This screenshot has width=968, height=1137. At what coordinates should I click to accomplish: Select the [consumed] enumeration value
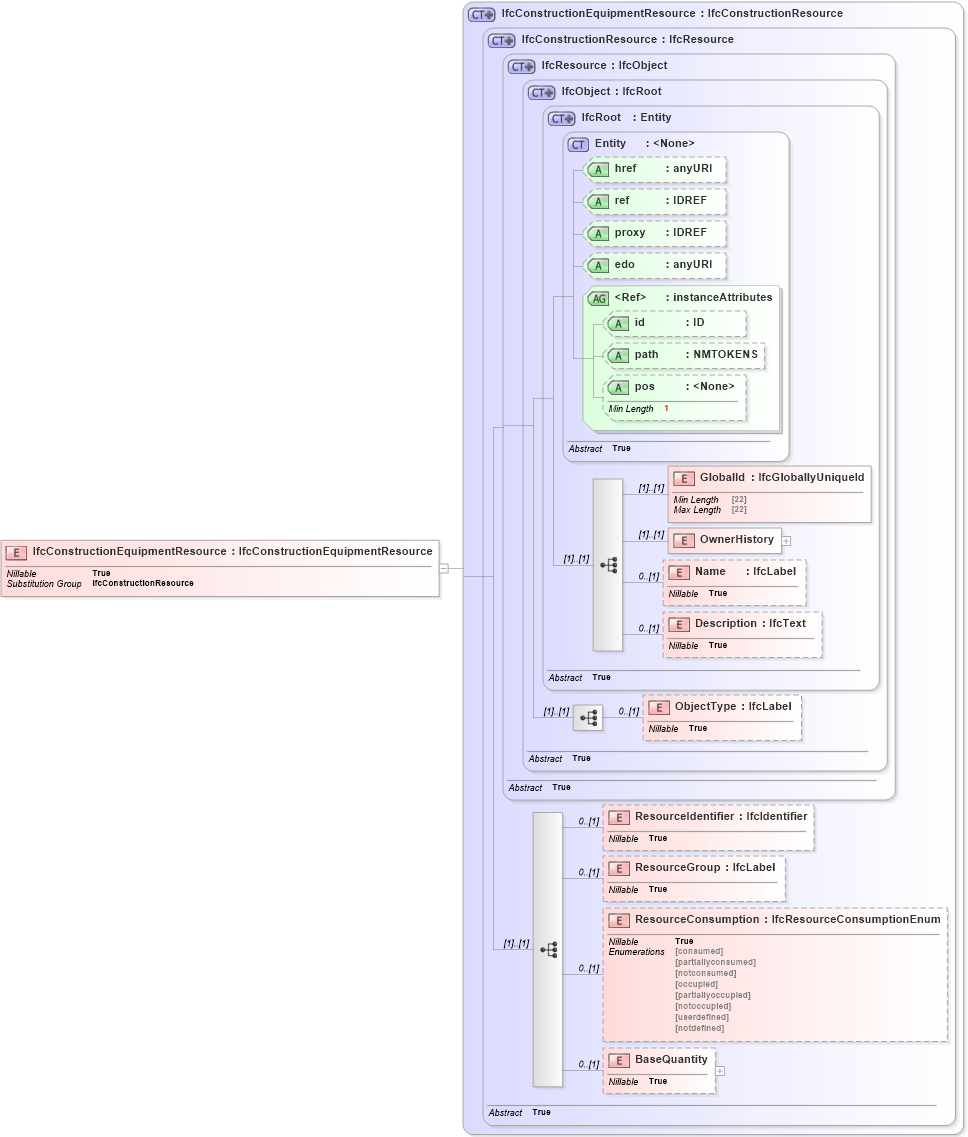pos(700,951)
